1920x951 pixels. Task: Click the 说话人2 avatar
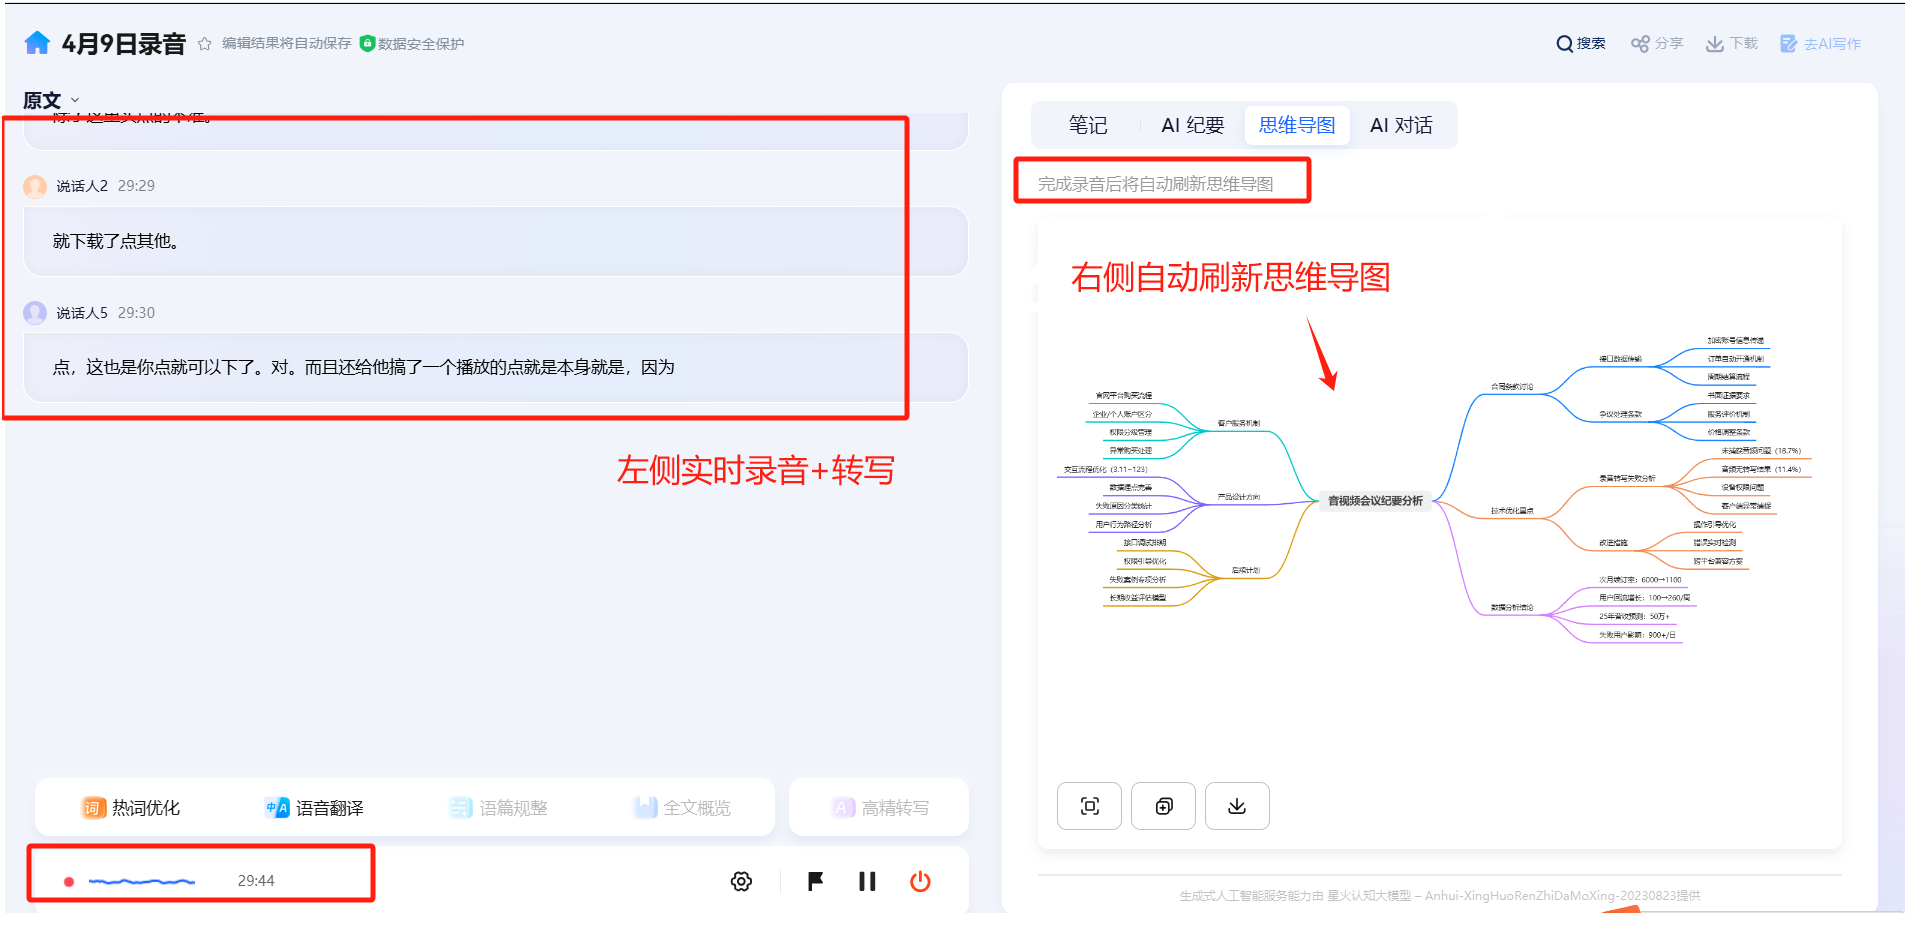[35, 186]
